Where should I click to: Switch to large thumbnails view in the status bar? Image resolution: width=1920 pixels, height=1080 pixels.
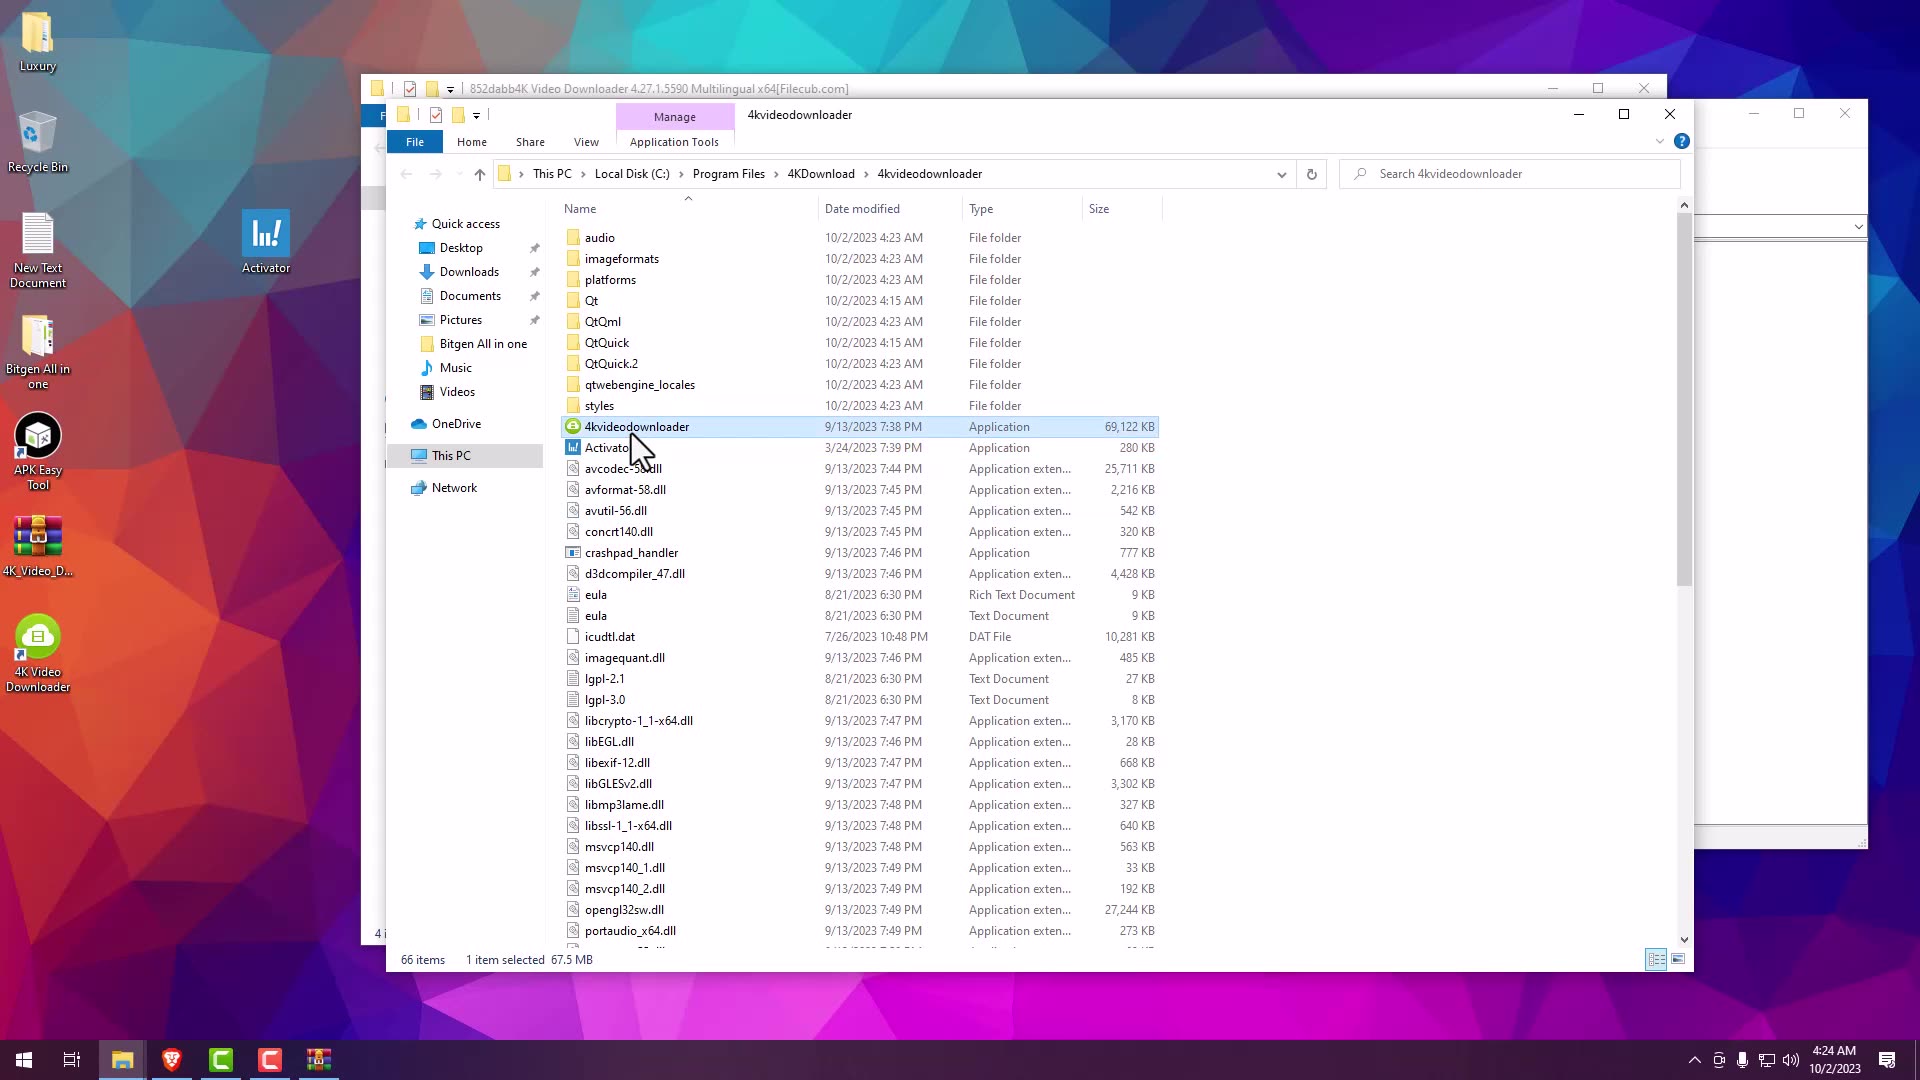click(x=1677, y=960)
